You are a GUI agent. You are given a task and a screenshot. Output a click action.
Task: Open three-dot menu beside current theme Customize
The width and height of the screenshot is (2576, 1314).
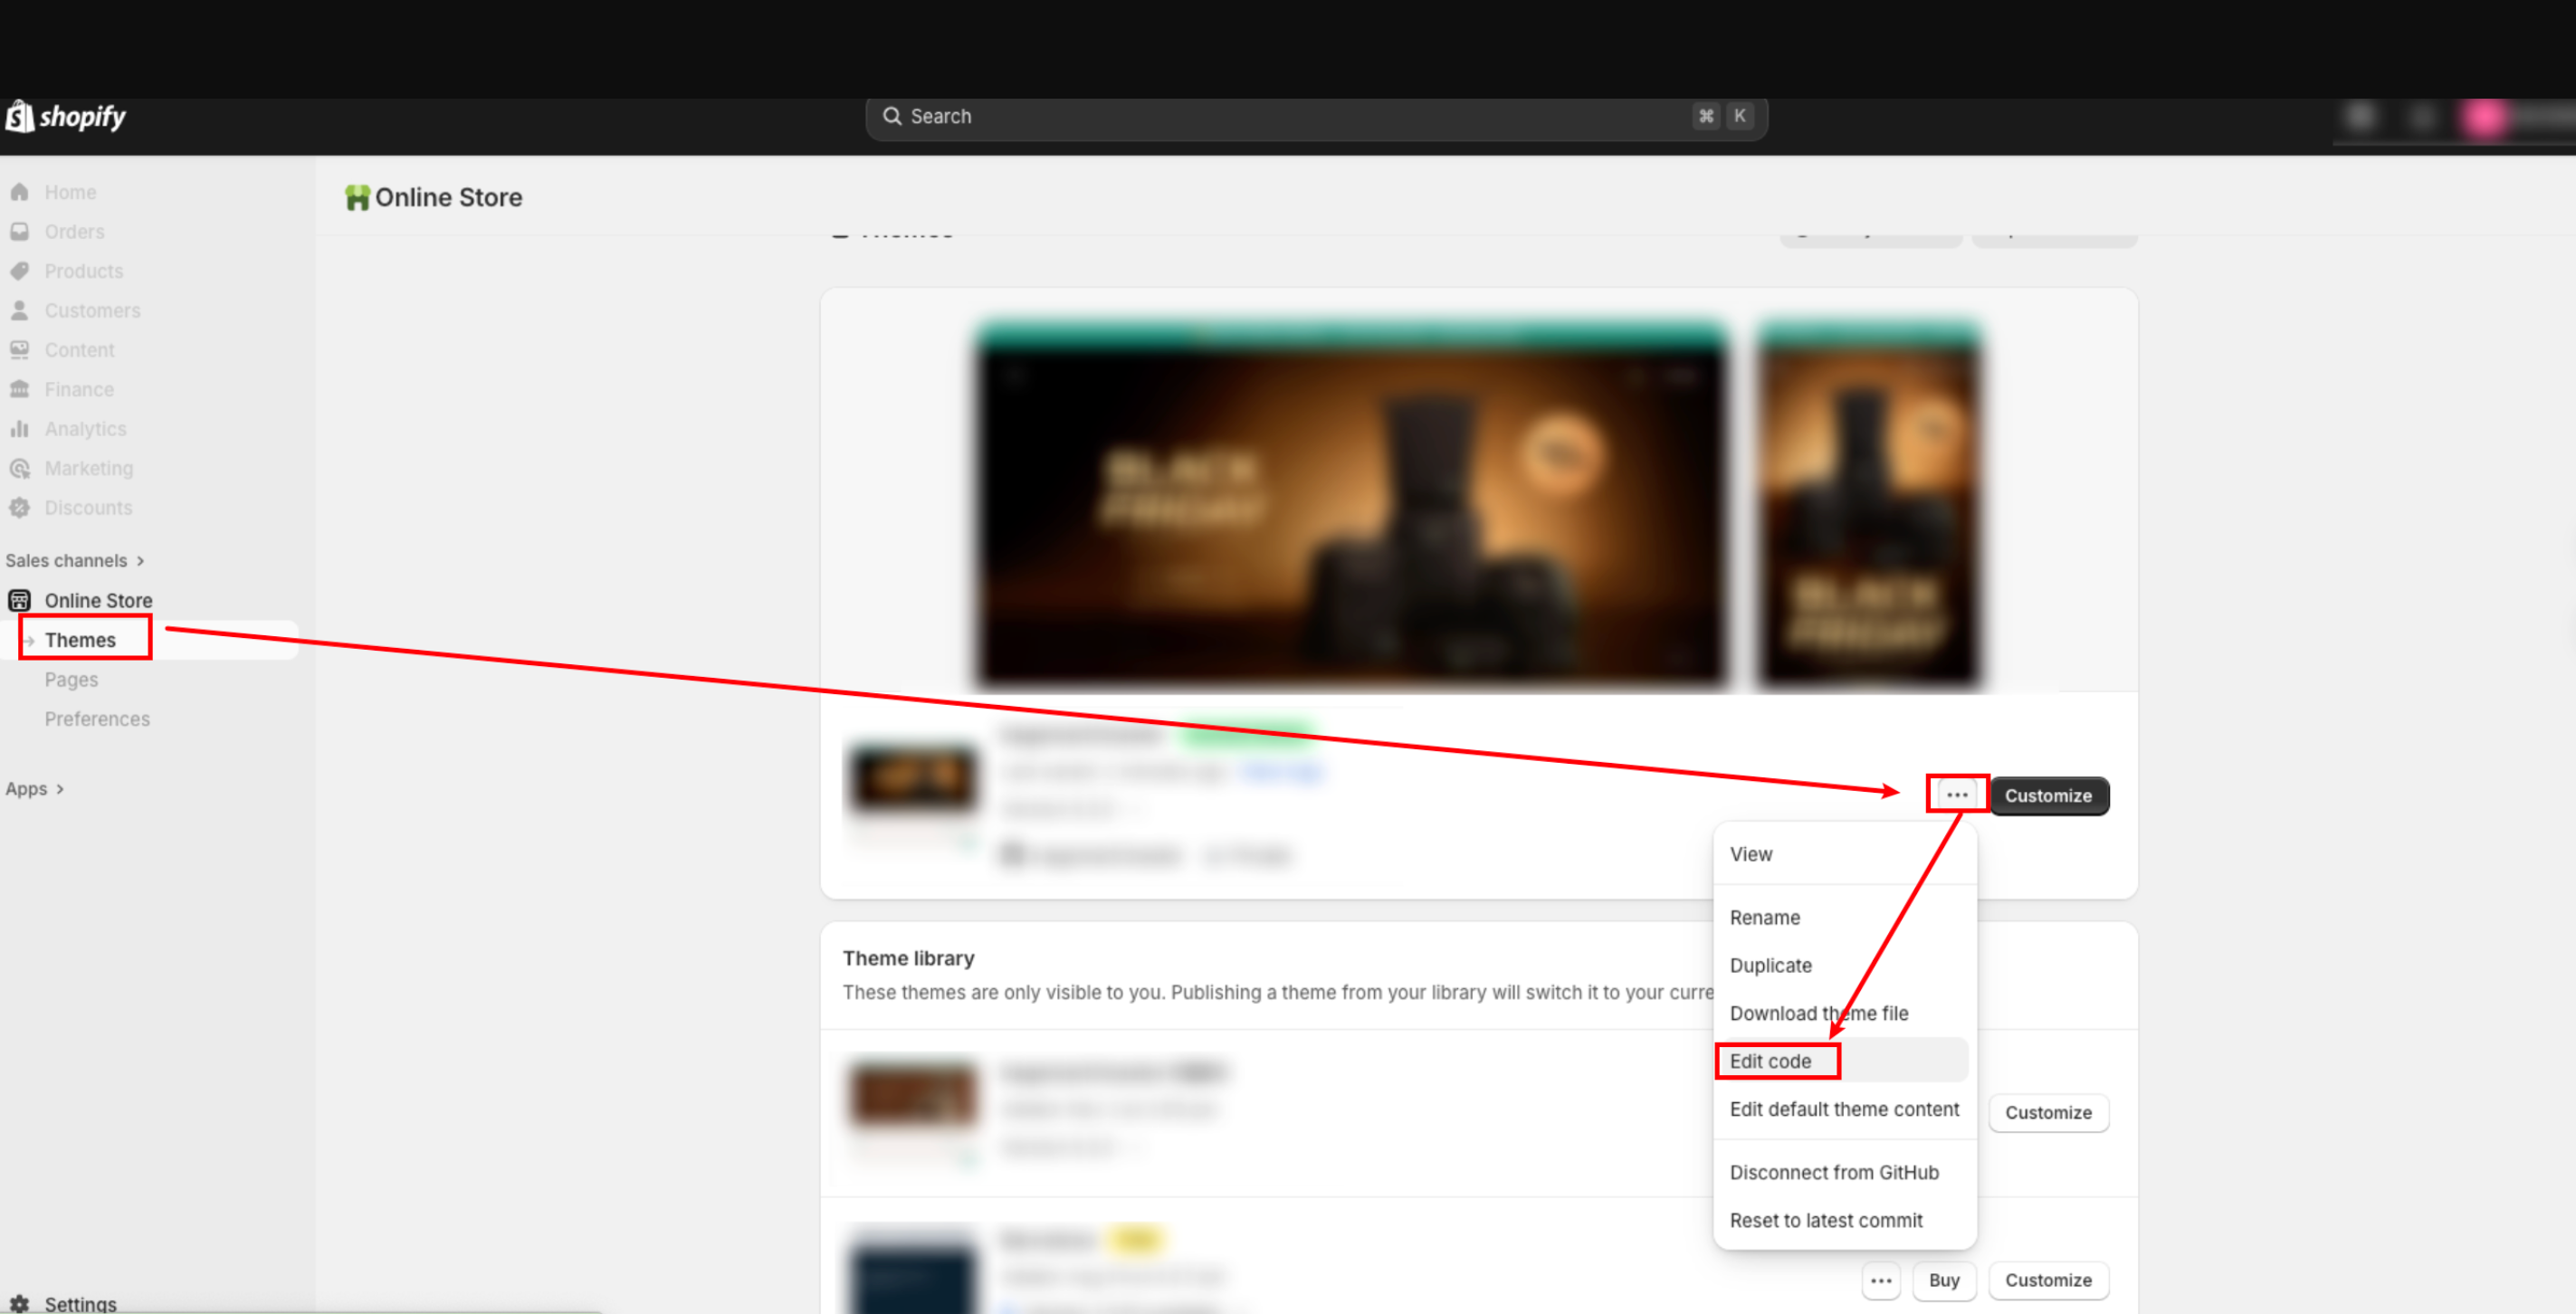tap(1956, 795)
